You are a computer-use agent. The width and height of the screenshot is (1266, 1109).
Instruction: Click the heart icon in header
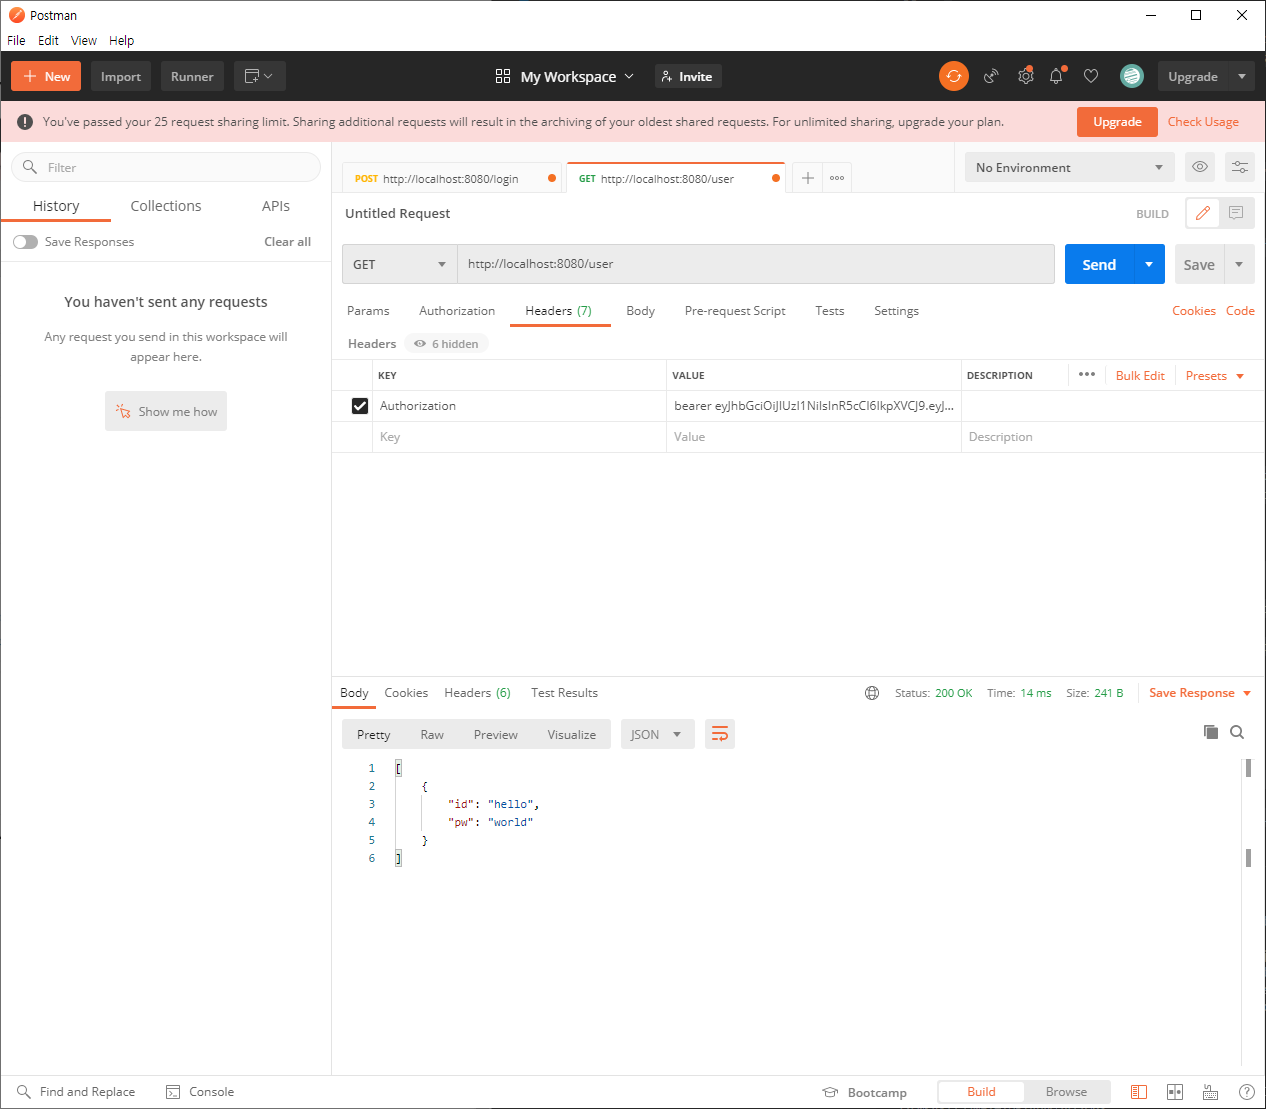(1091, 76)
